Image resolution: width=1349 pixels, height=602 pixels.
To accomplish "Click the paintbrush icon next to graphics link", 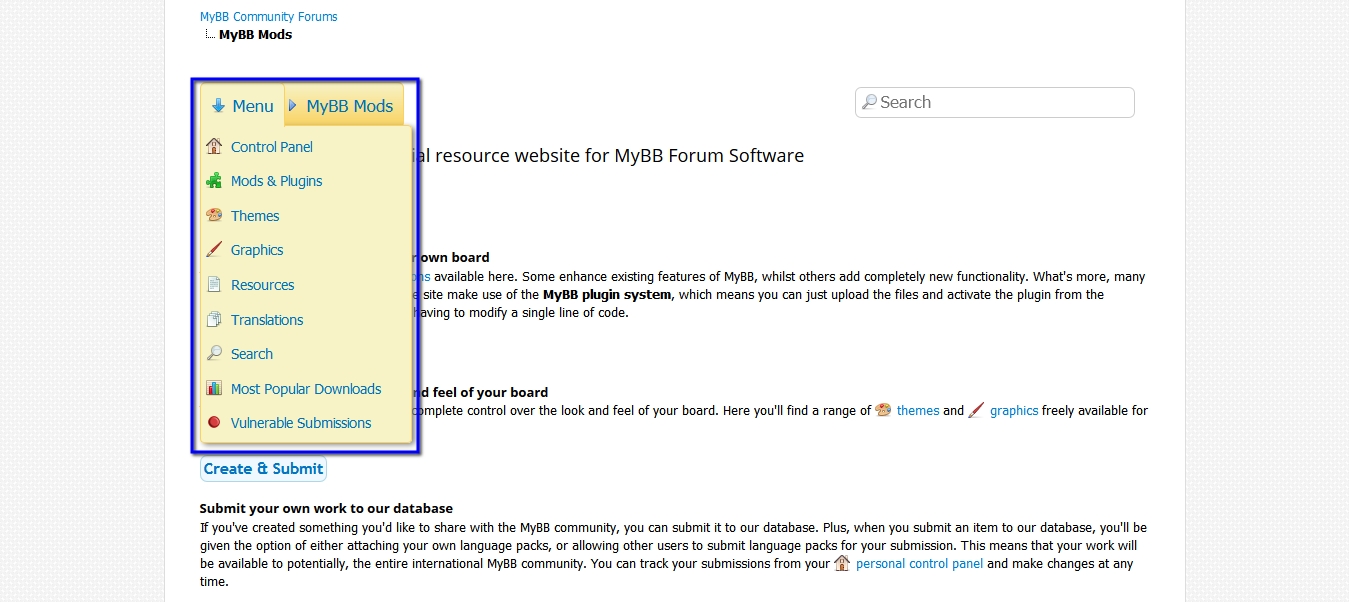I will click(x=977, y=410).
